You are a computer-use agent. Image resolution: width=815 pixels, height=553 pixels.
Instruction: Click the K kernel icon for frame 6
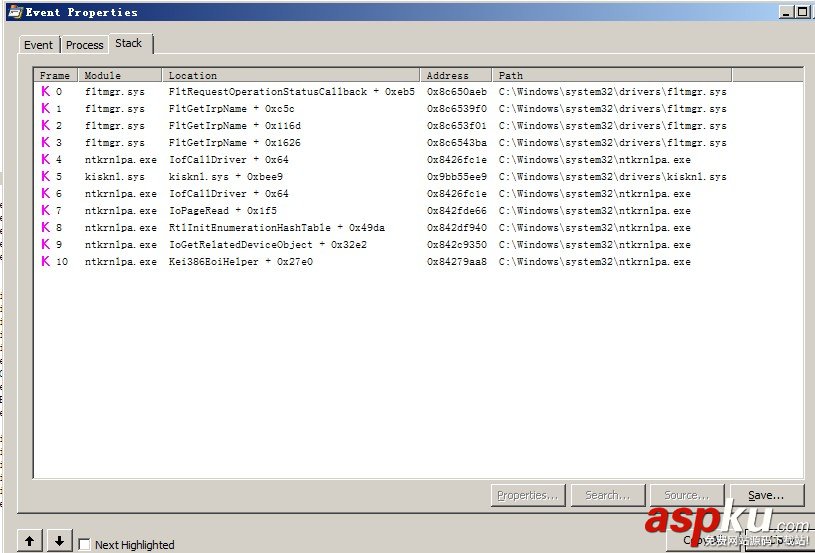(x=46, y=193)
